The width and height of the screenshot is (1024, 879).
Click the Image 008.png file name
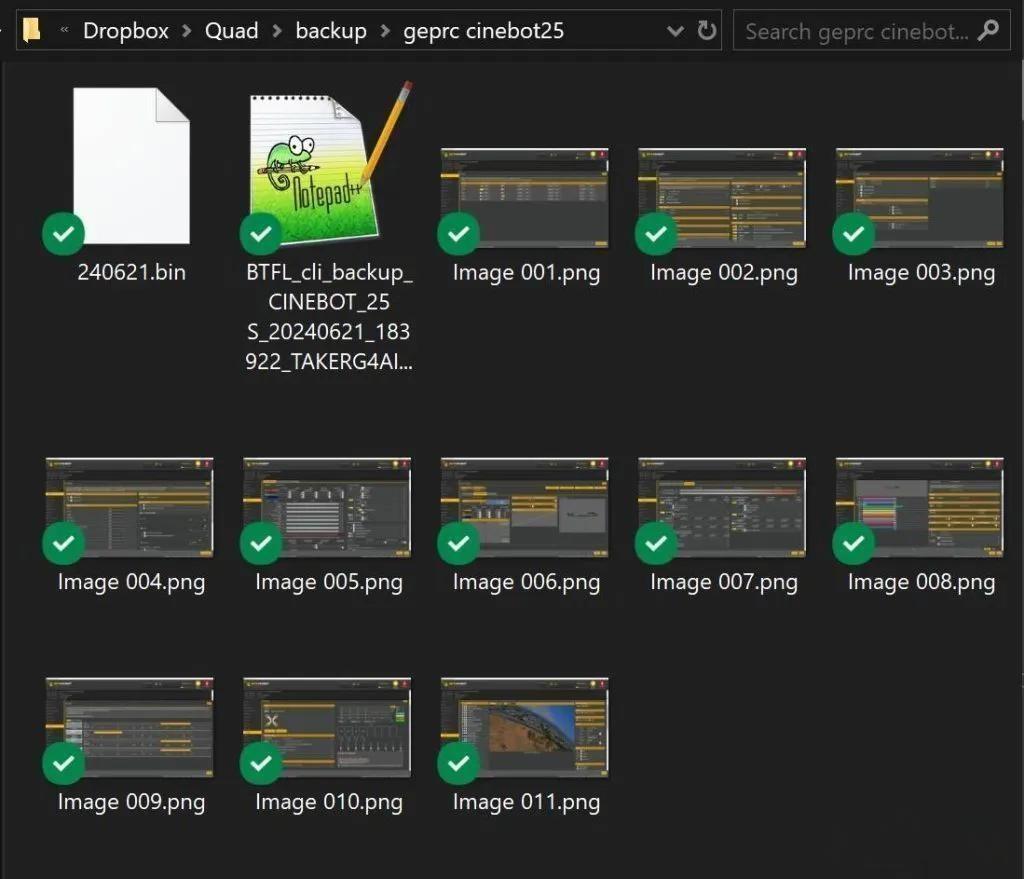pyautogui.click(x=921, y=582)
